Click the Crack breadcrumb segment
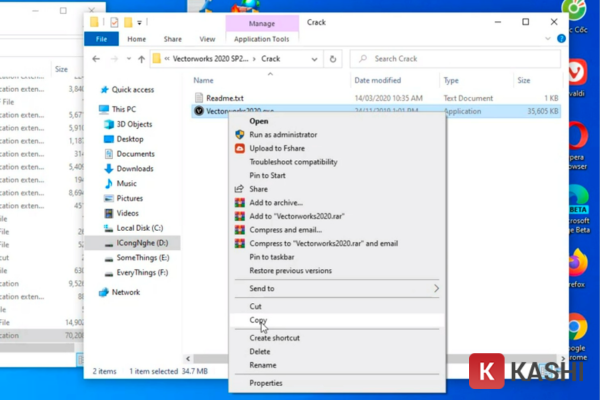Image resolution: width=600 pixels, height=400 pixels. 271,59
